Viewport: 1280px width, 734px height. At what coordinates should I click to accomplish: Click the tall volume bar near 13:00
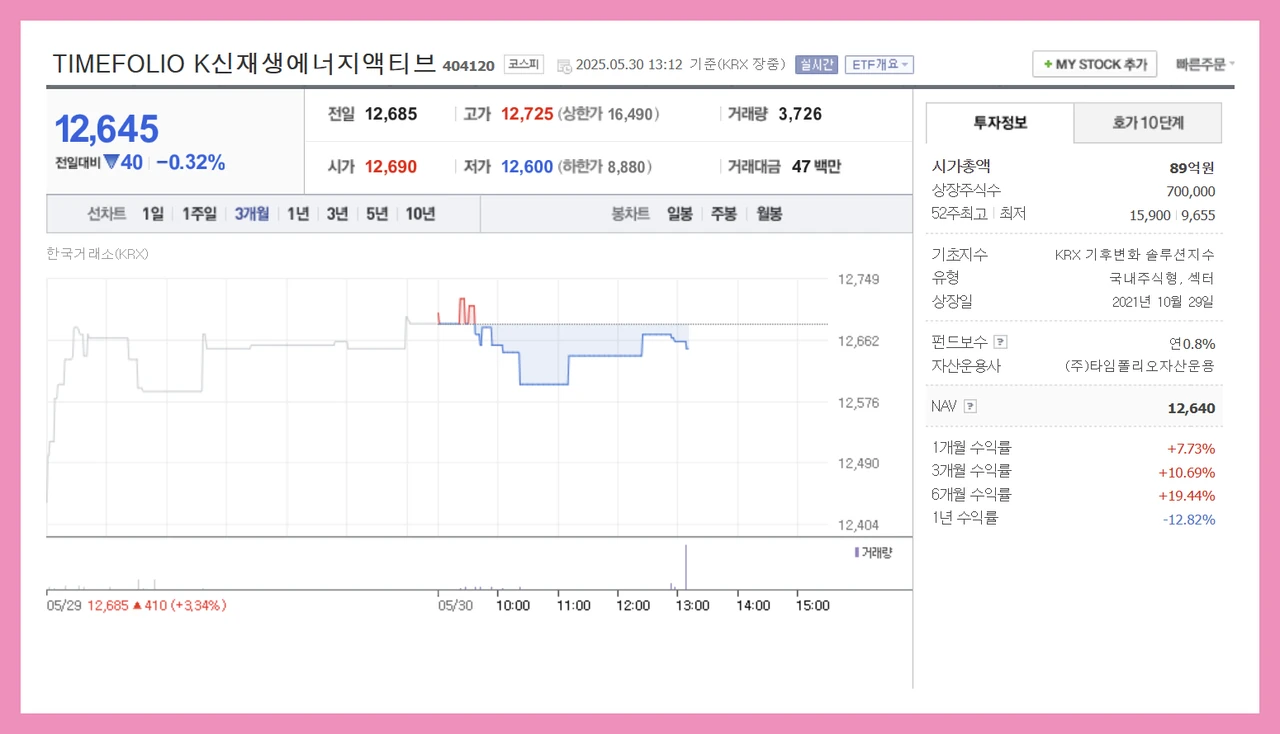click(x=686, y=567)
